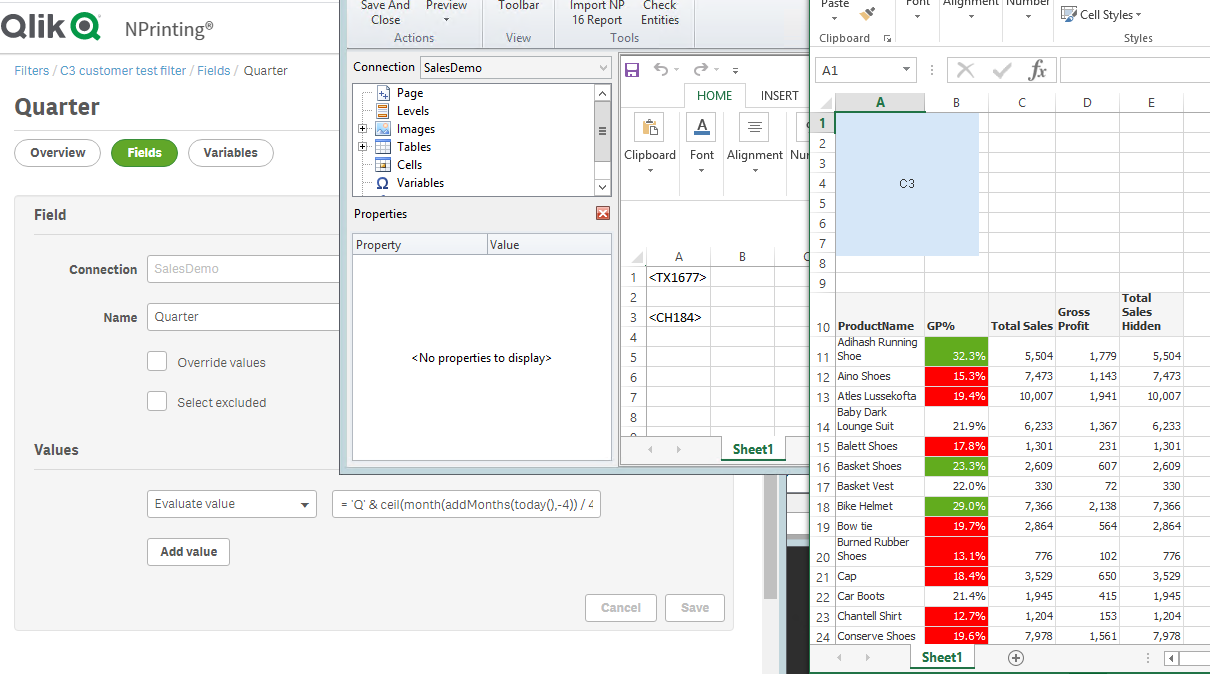Click the save icon in template editor

[x=631, y=70]
